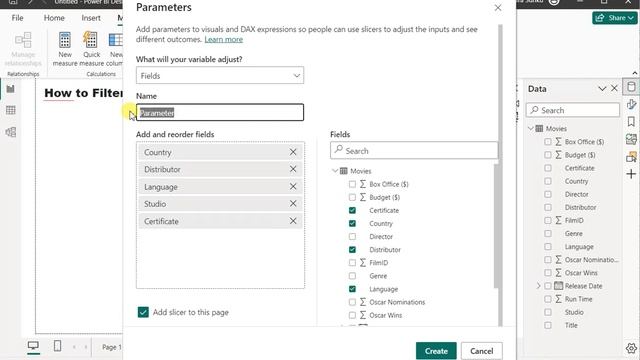Switch to Report view icon in left sidebar

[11, 89]
